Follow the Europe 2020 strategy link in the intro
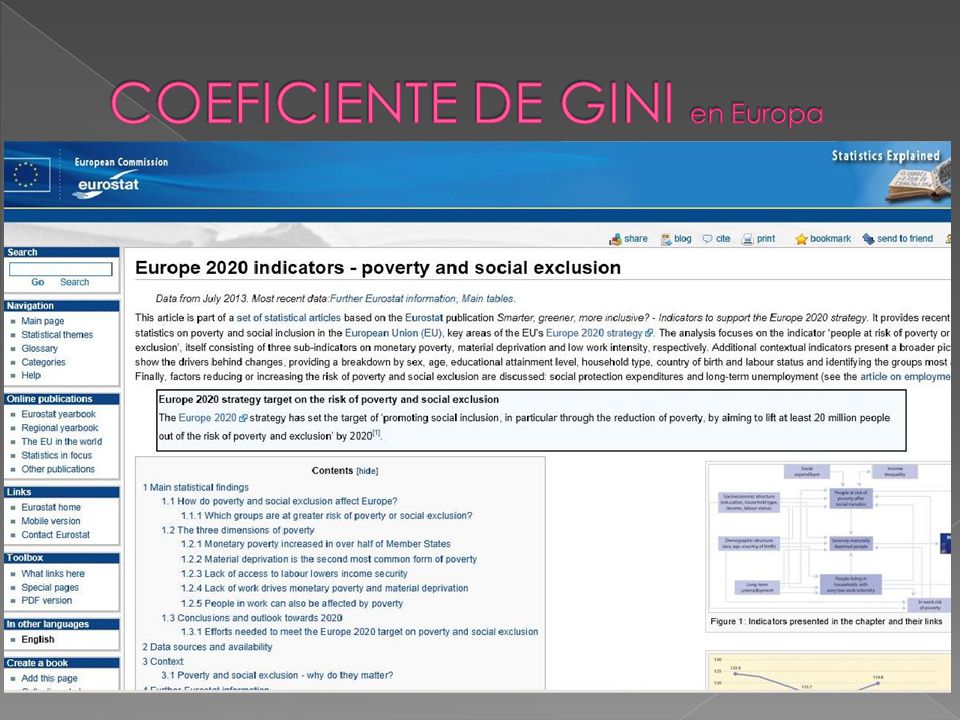Viewport: 960px width, 720px height. click(x=594, y=333)
